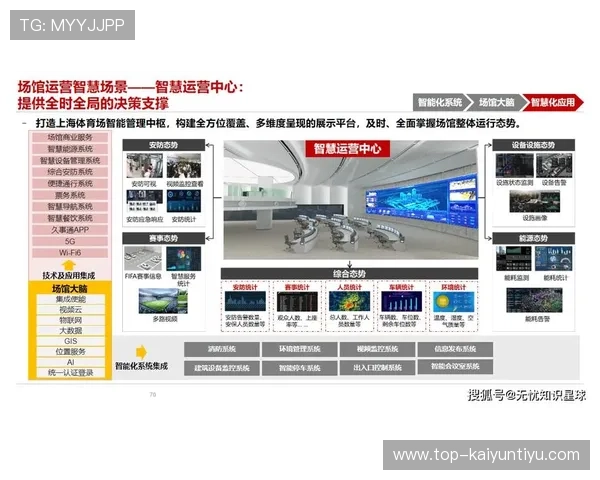This screenshot has height=480, width=600.
Task: Open the FIFA赛事信息 thumbnail
Action: [x=143, y=259]
